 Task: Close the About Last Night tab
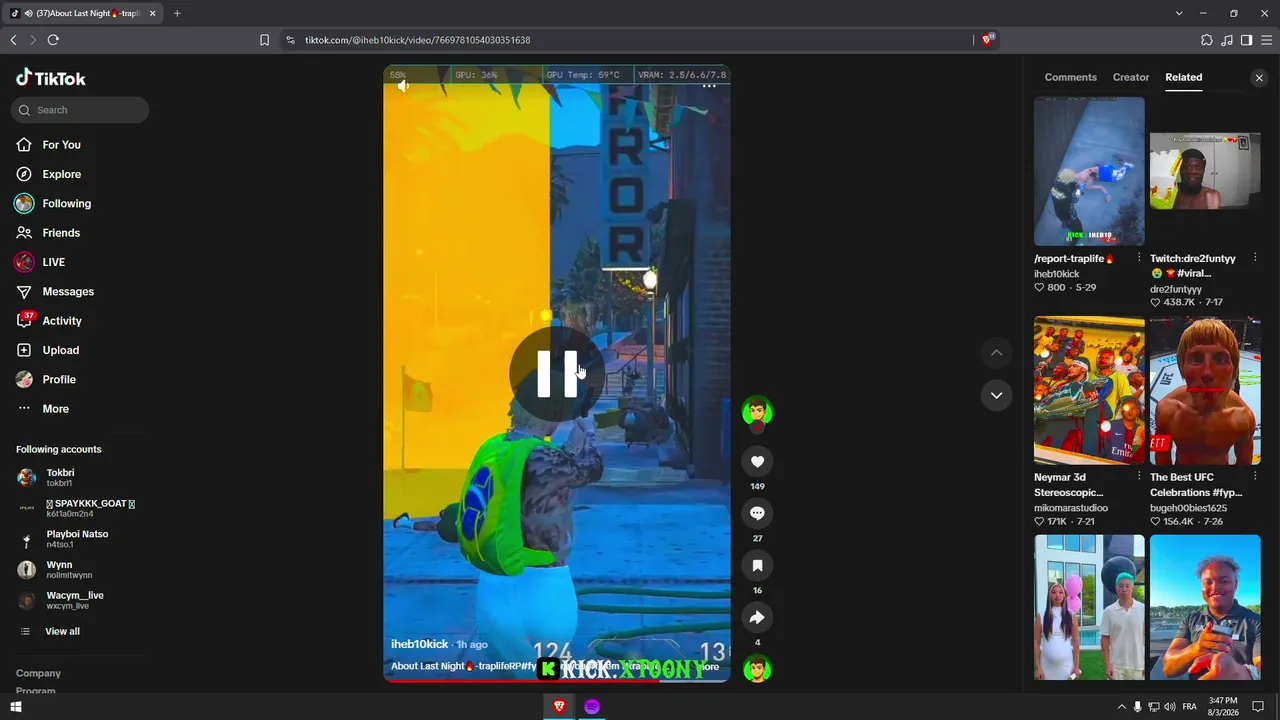tap(152, 14)
